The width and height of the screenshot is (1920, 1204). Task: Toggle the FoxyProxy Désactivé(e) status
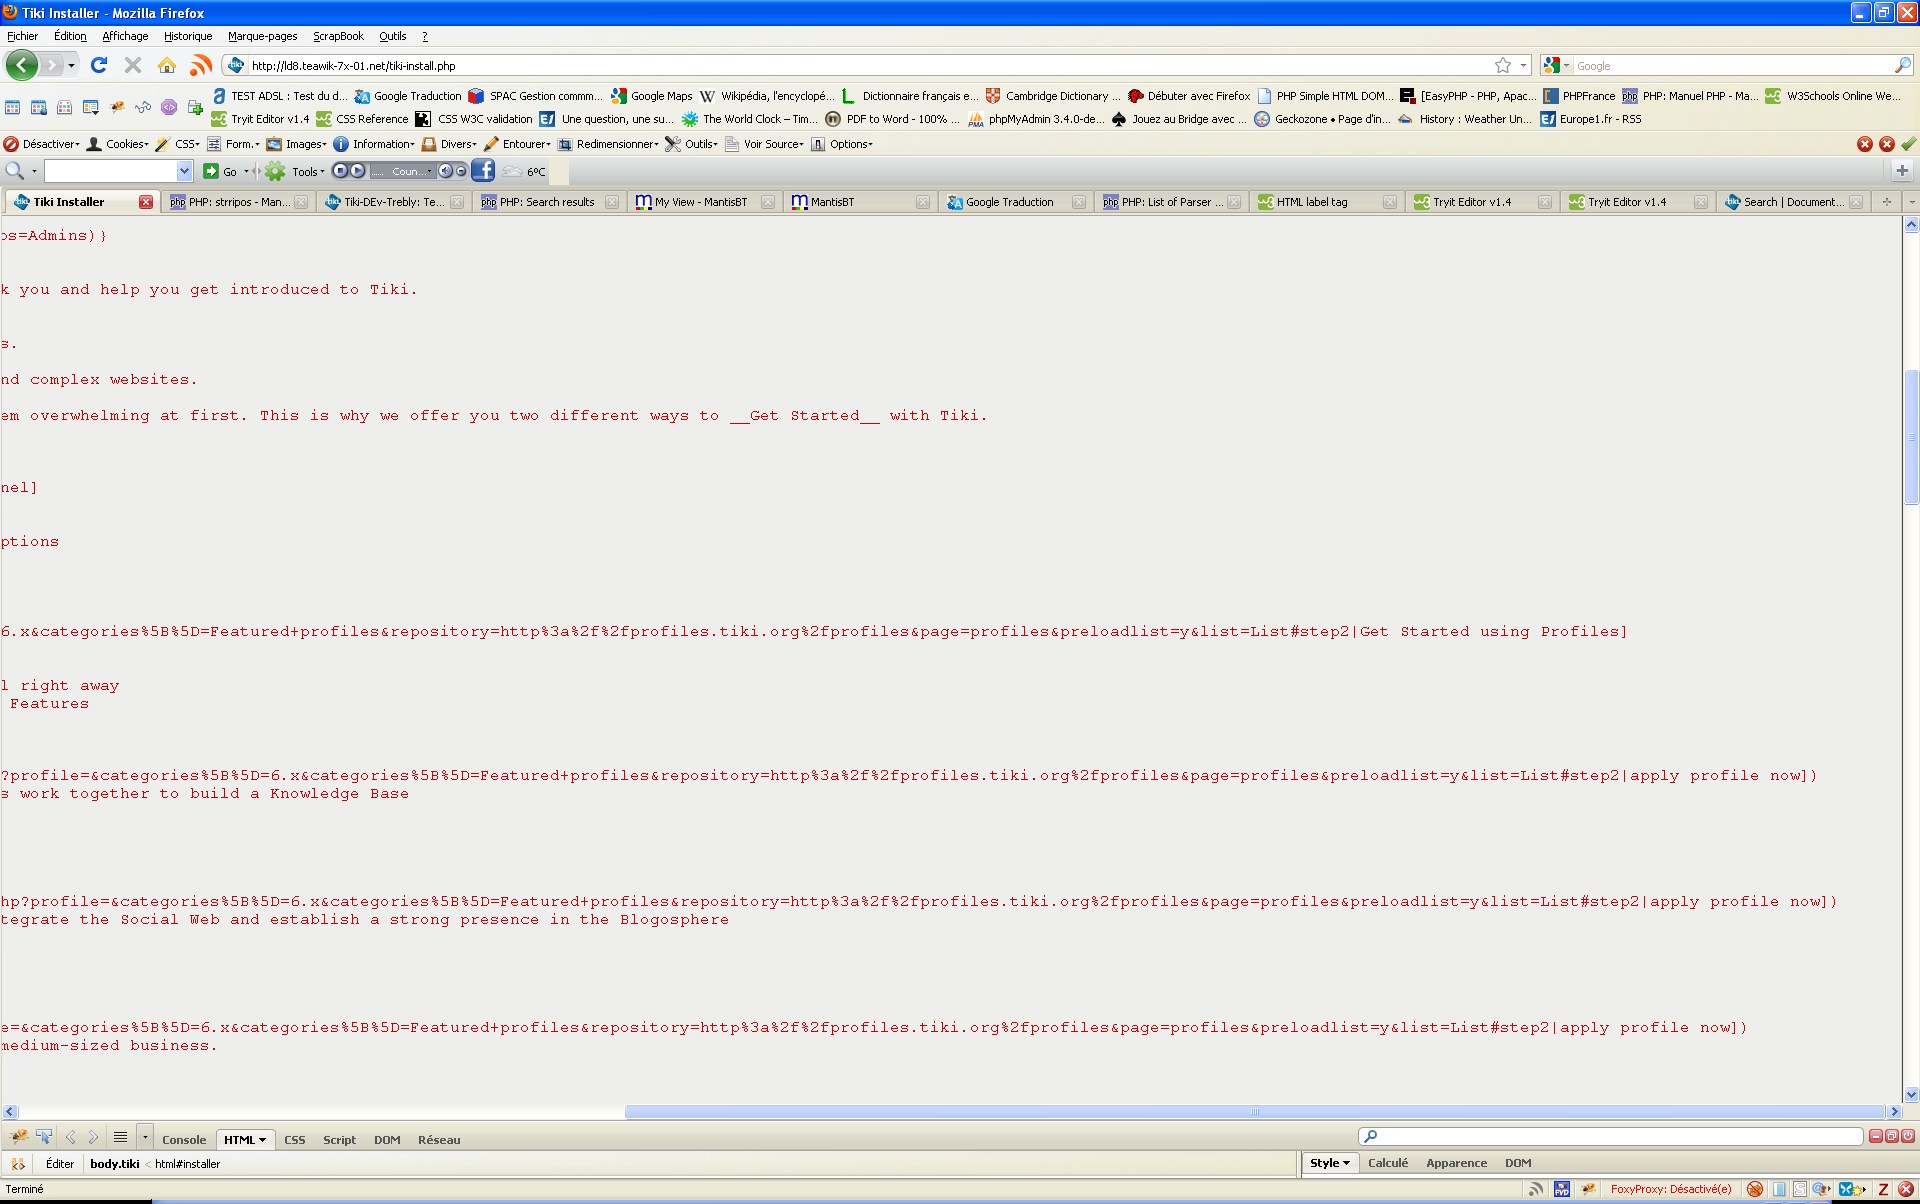pos(1670,1189)
